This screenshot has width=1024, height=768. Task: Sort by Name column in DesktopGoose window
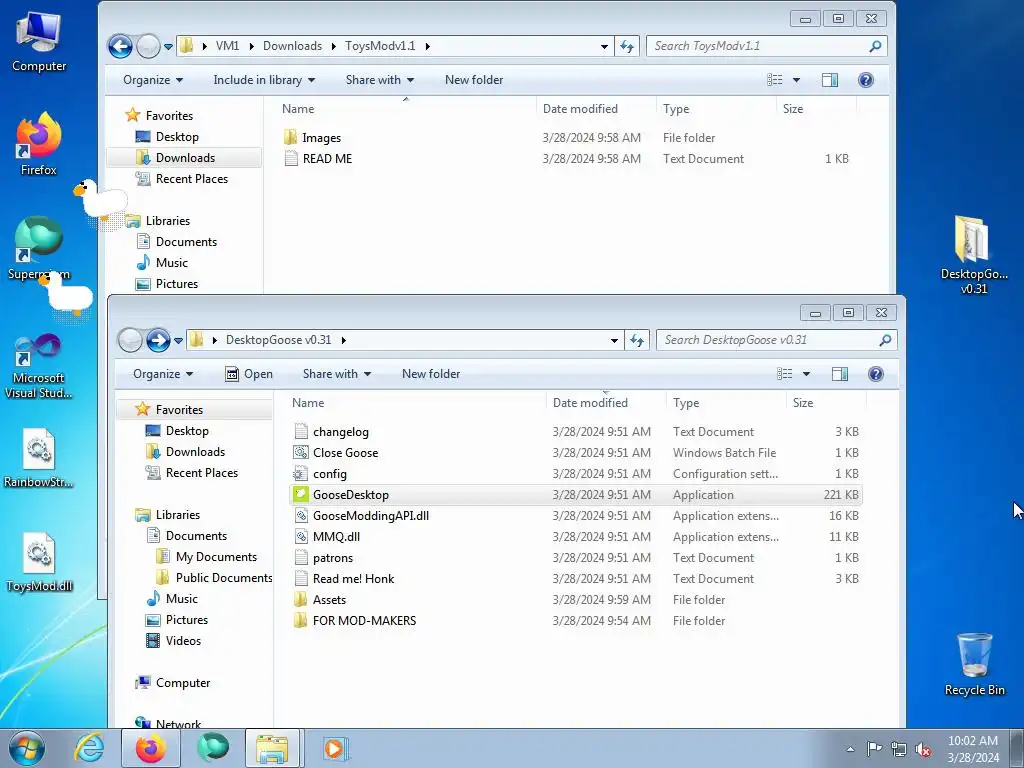coord(308,403)
